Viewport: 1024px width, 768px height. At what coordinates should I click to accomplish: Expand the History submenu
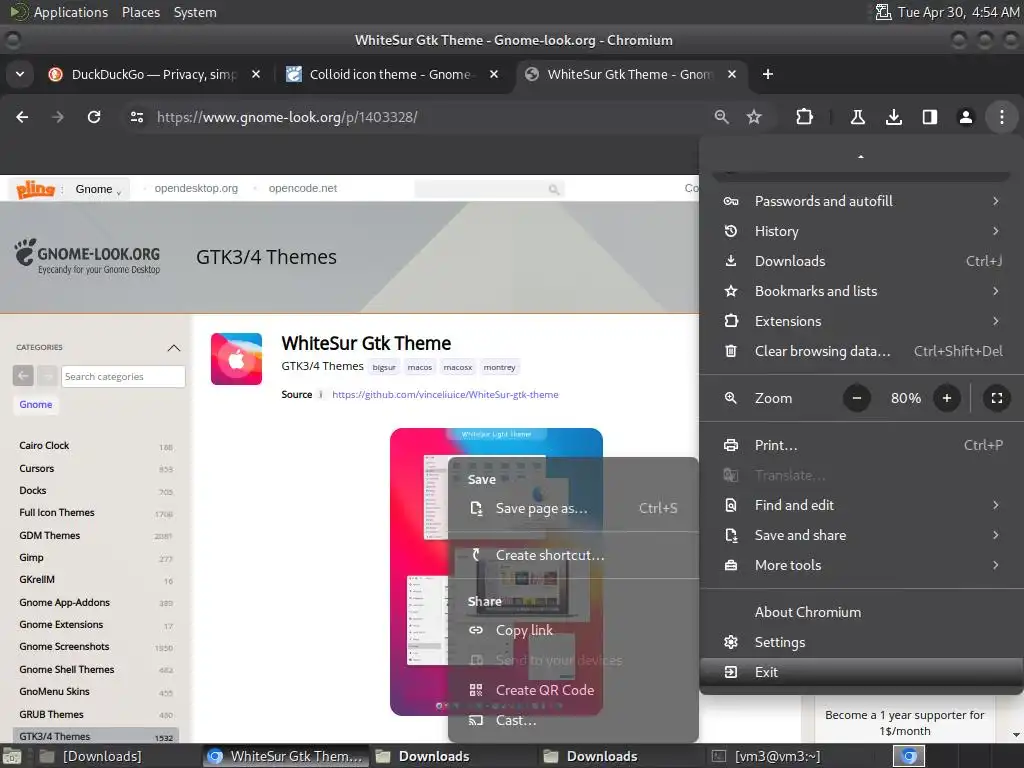pyautogui.click(x=861, y=231)
